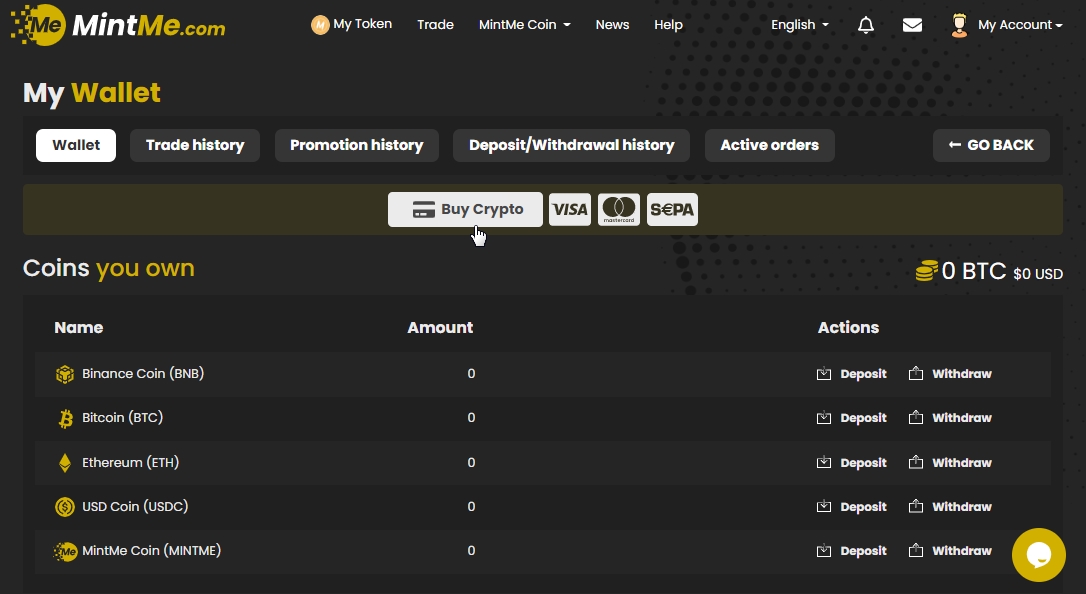This screenshot has width=1086, height=594.
Task: Open the English language dropdown
Action: coord(799,25)
